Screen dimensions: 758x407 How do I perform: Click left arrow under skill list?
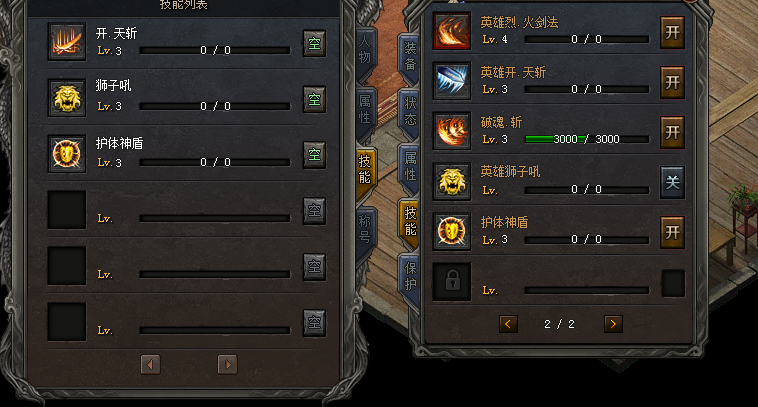coord(150,364)
